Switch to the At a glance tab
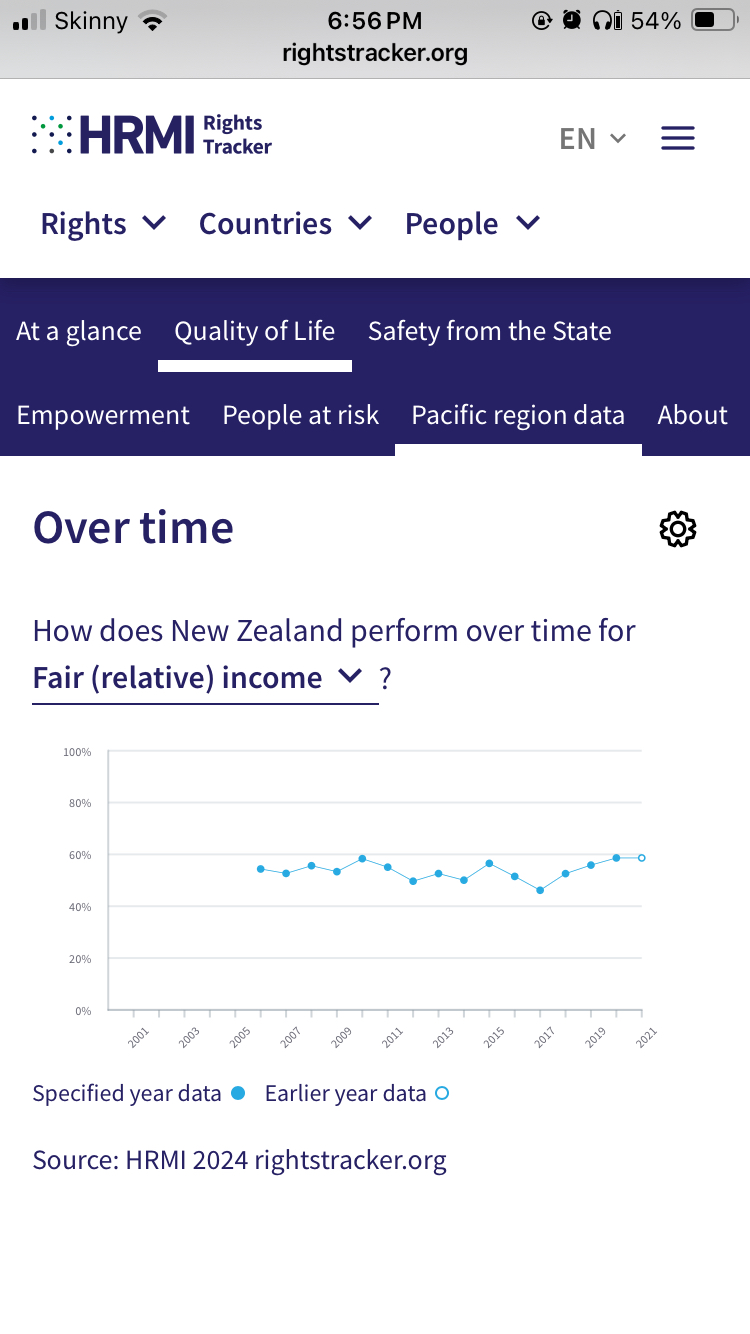 (x=79, y=332)
